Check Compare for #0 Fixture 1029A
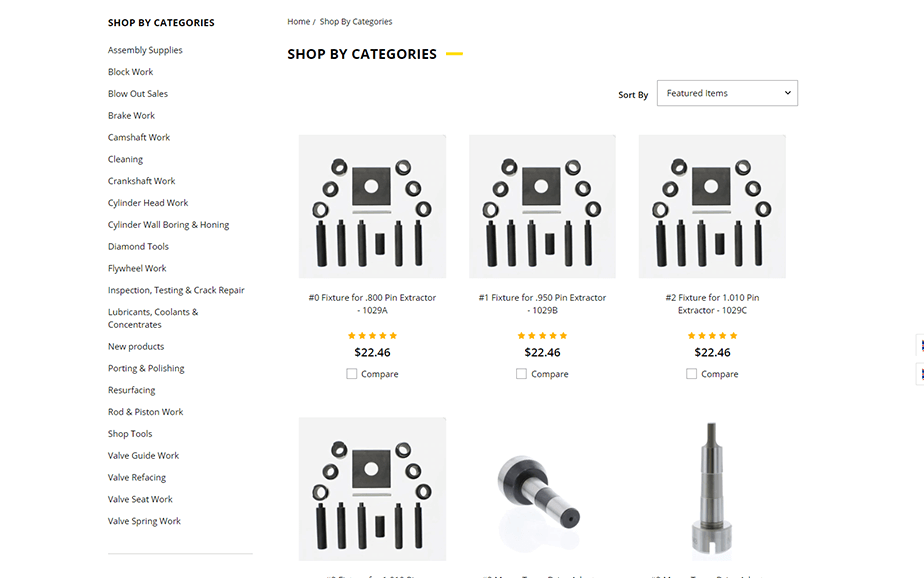The width and height of the screenshot is (924, 578). (352, 374)
